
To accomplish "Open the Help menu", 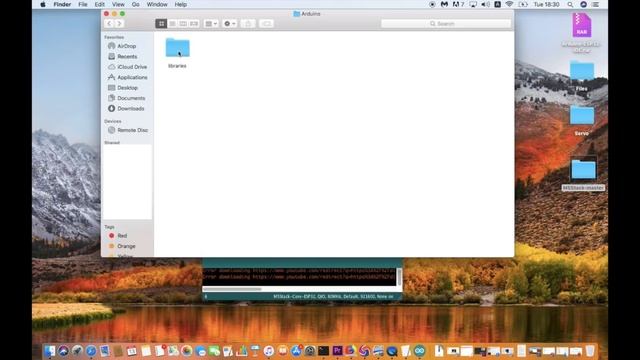I will (180, 4).
